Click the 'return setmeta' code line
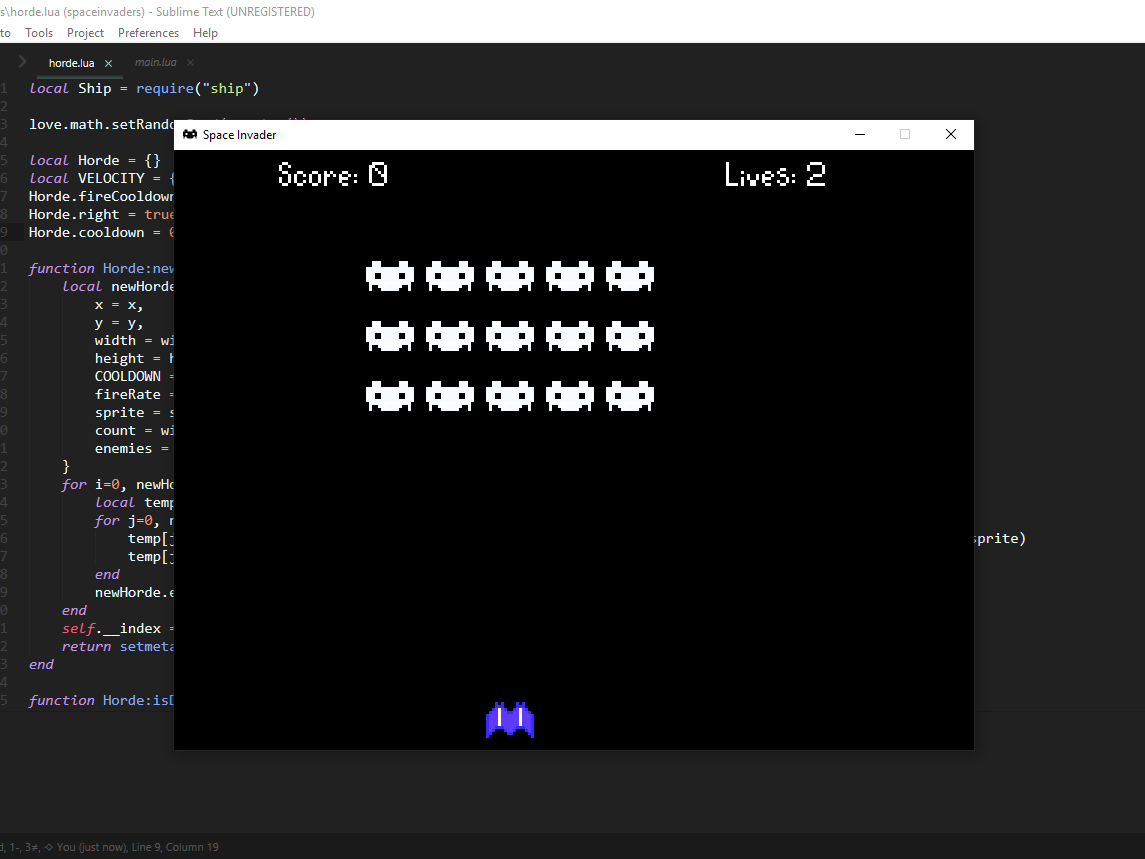 coord(118,646)
